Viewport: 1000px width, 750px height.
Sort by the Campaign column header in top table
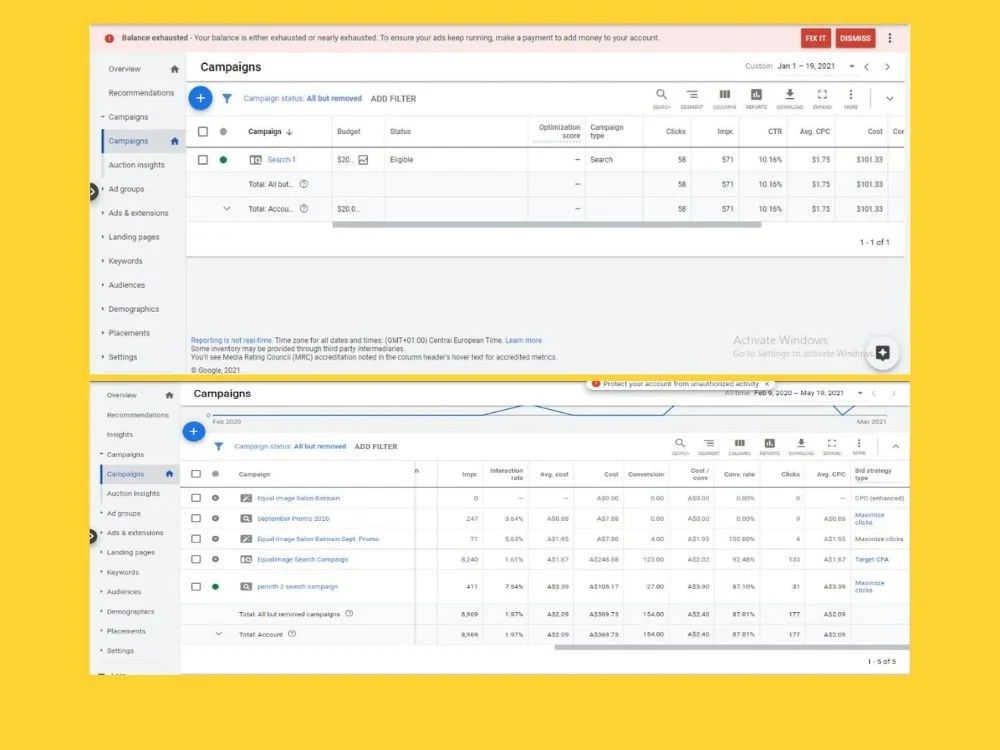point(270,131)
